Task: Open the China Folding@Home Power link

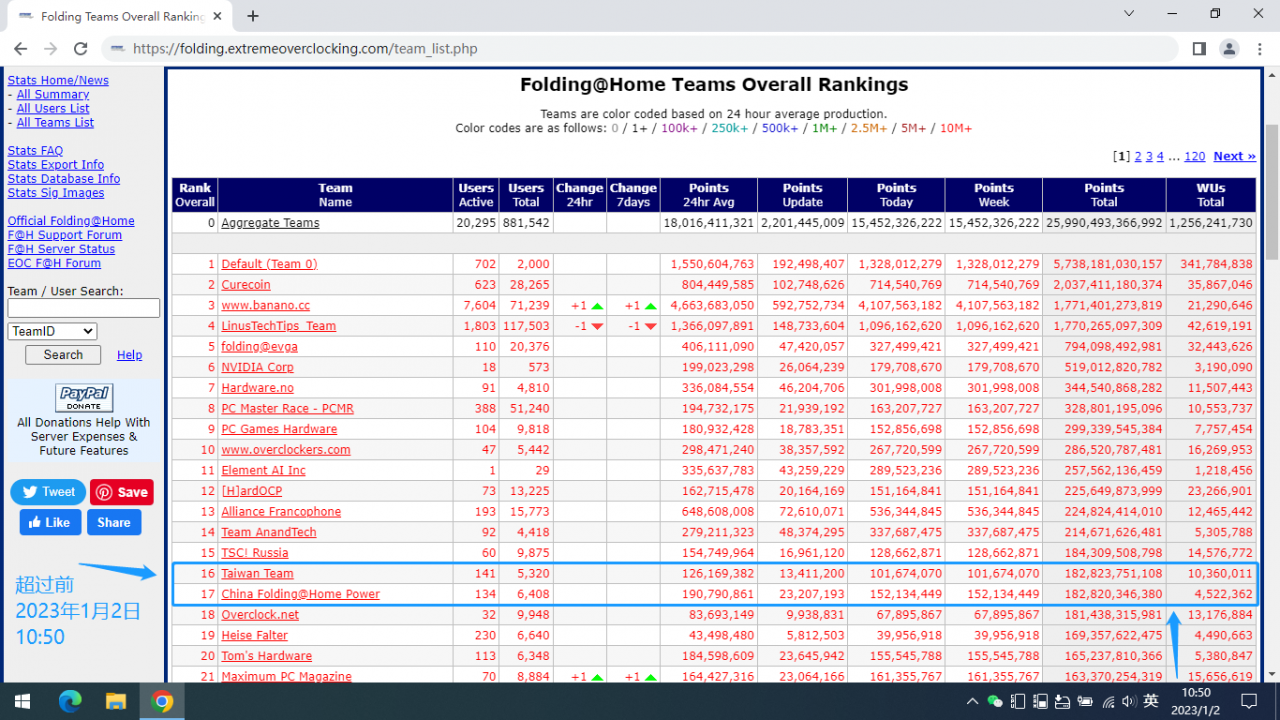Action: pos(301,594)
